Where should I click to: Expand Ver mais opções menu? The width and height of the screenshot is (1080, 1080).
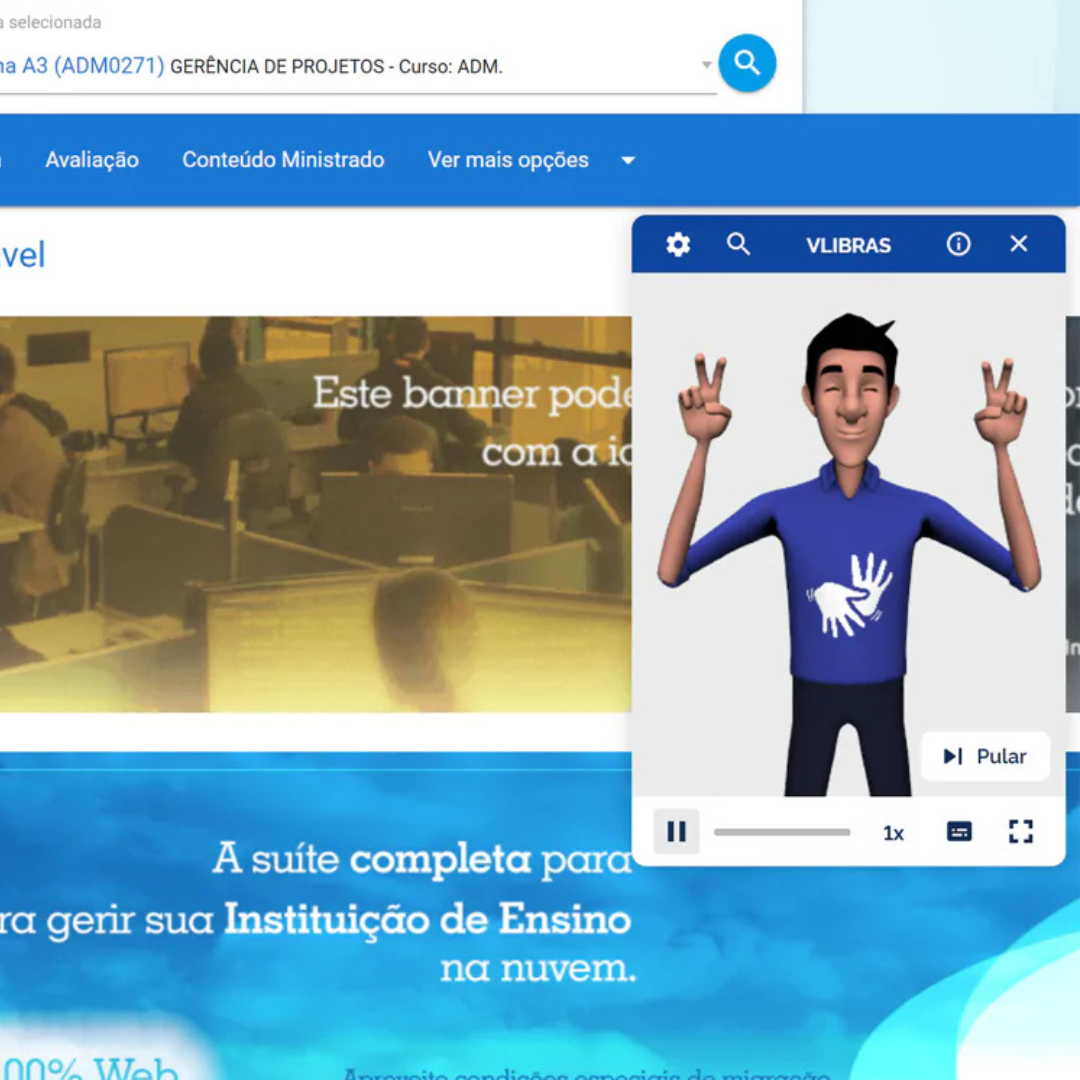click(x=531, y=160)
